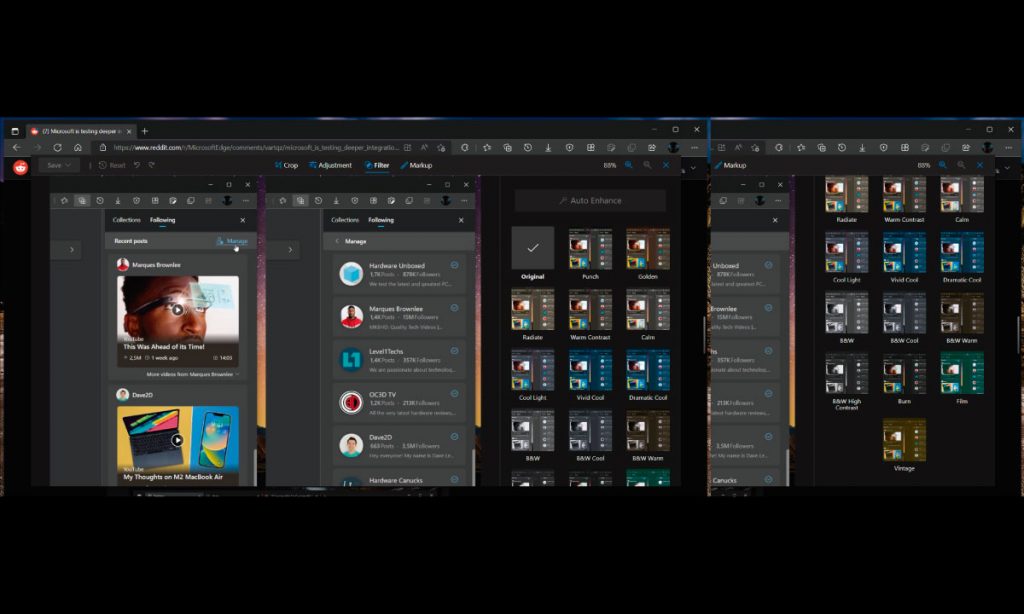Apply the Punch filter
1024x614 pixels.
590,248
